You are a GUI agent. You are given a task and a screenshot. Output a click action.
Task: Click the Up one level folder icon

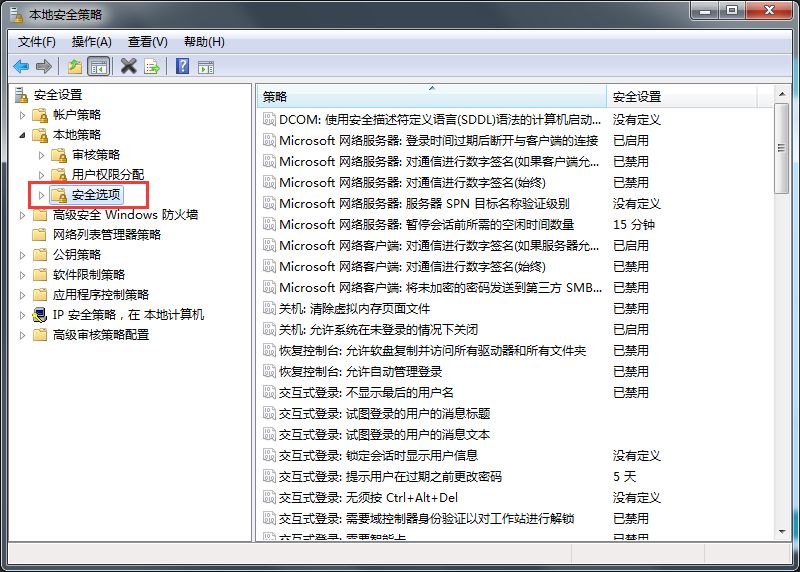[74, 66]
